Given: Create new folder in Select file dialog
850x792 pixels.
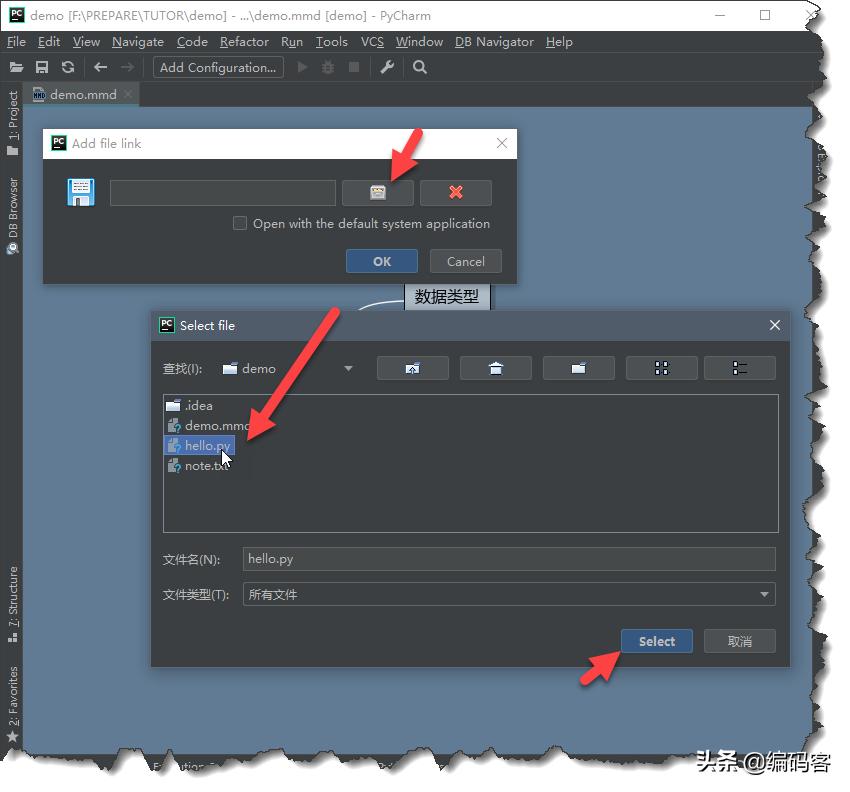Looking at the screenshot, I should [578, 369].
